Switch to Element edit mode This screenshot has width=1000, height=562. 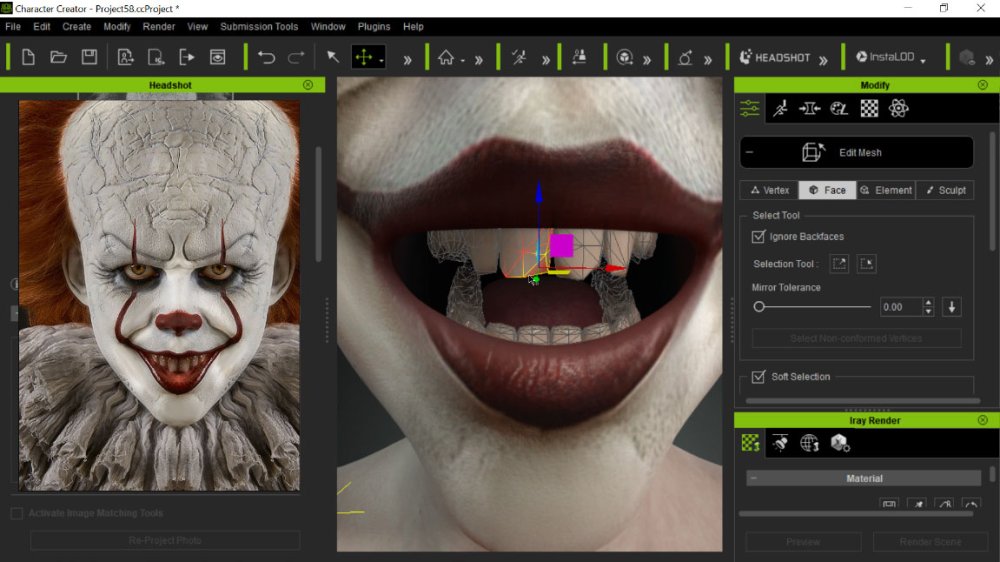click(x=886, y=190)
